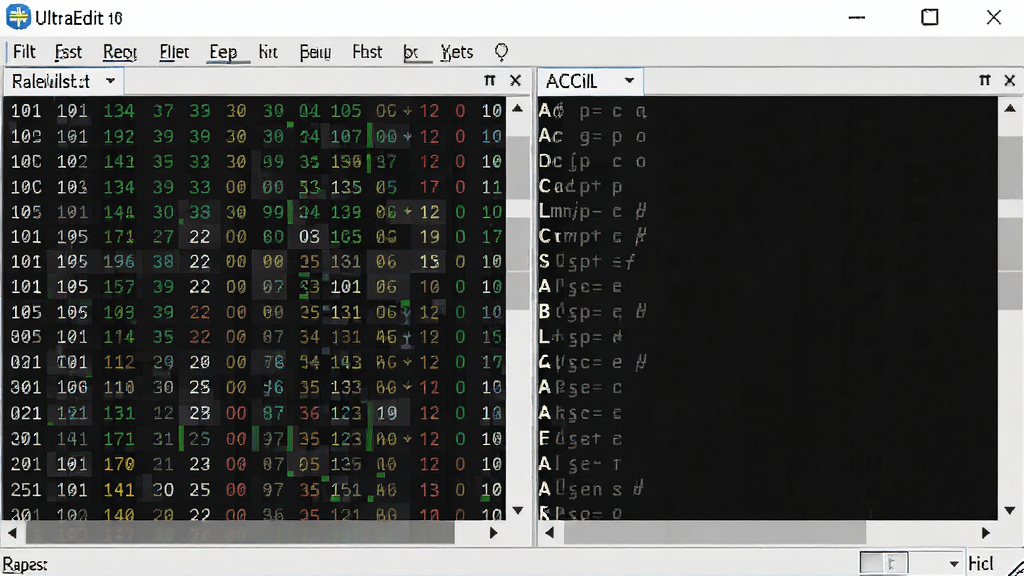Open the Fsst menu

(x=68, y=52)
